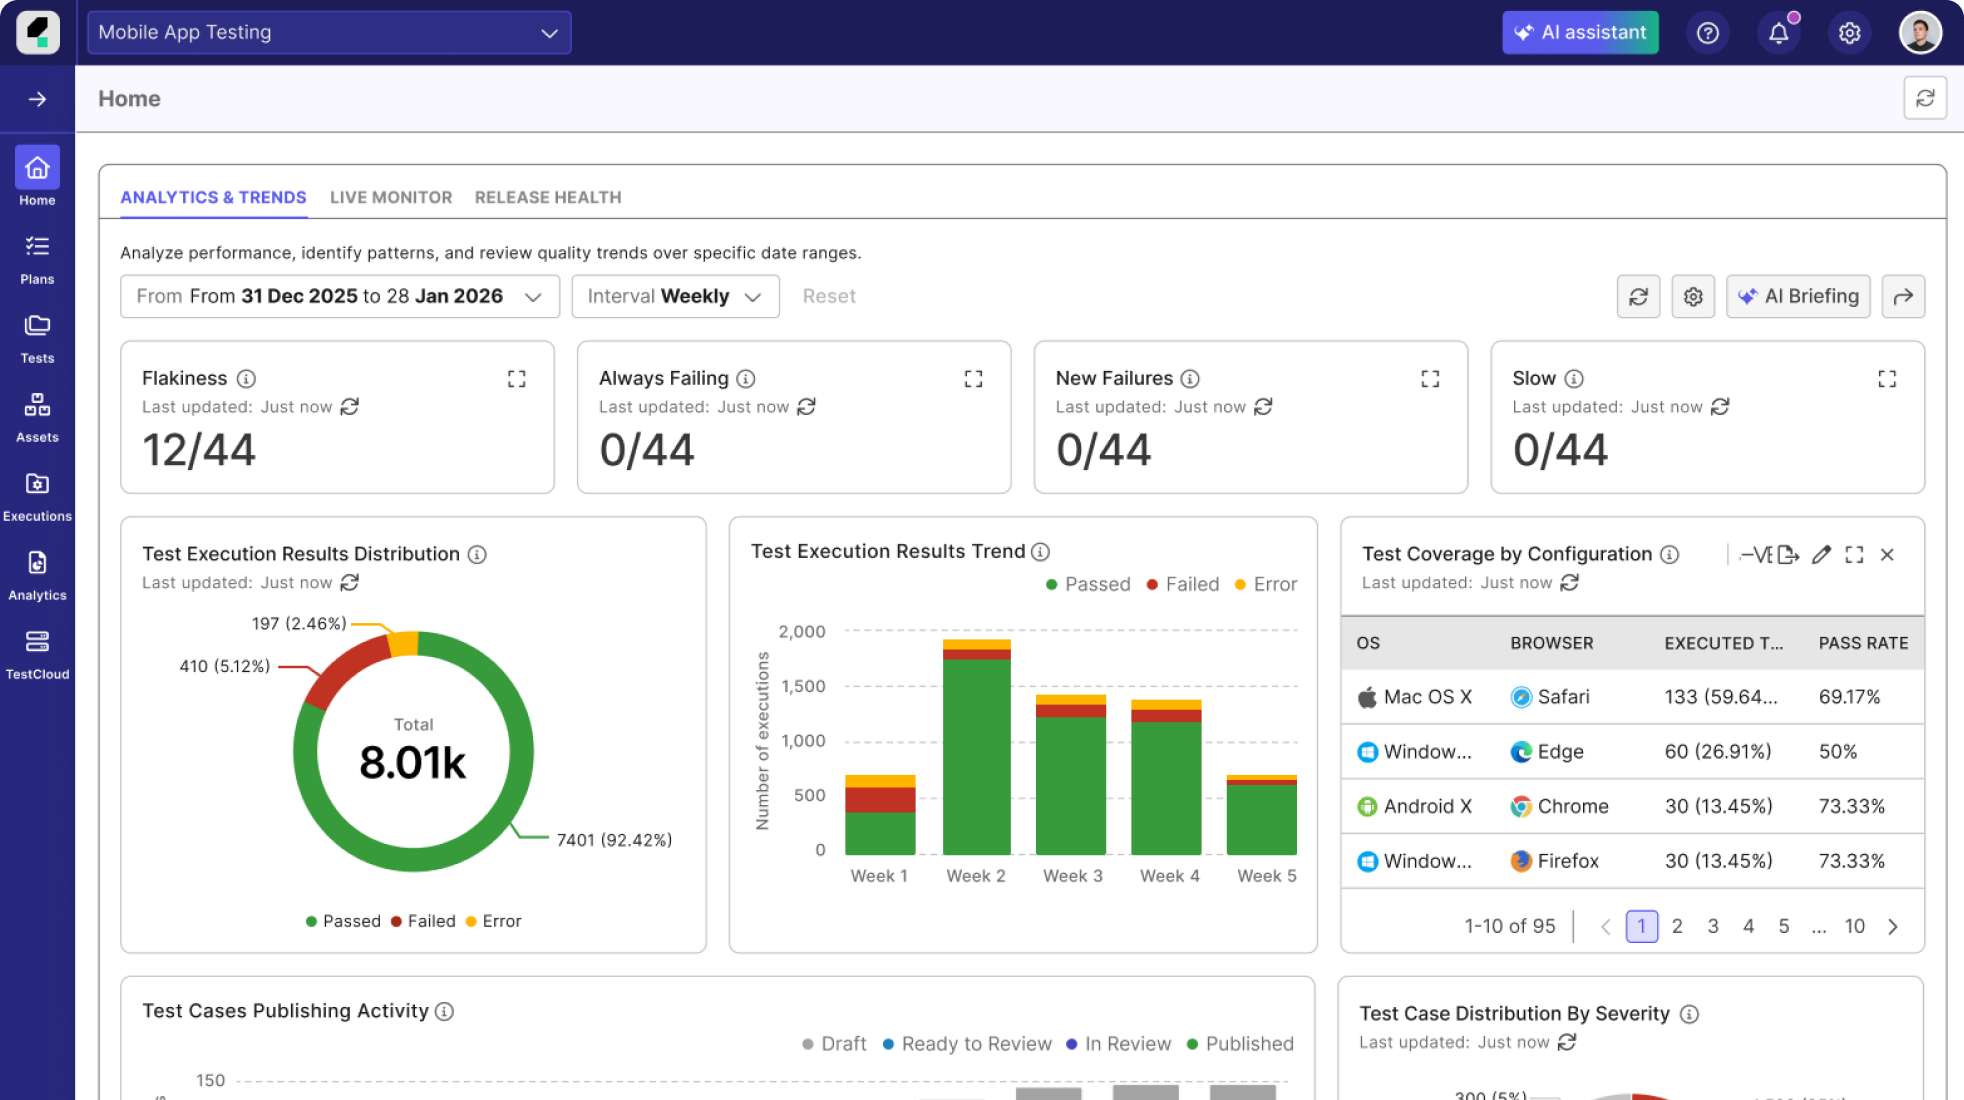Viewport: 1964px width, 1100px height.
Task: Open the date range selector dropdown
Action: click(x=339, y=296)
